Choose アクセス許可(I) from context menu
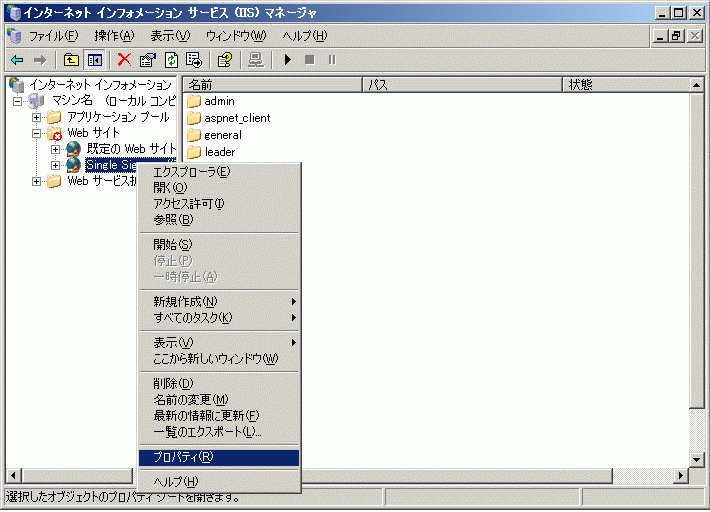Image resolution: width=710 pixels, height=512 pixels. 219,204
